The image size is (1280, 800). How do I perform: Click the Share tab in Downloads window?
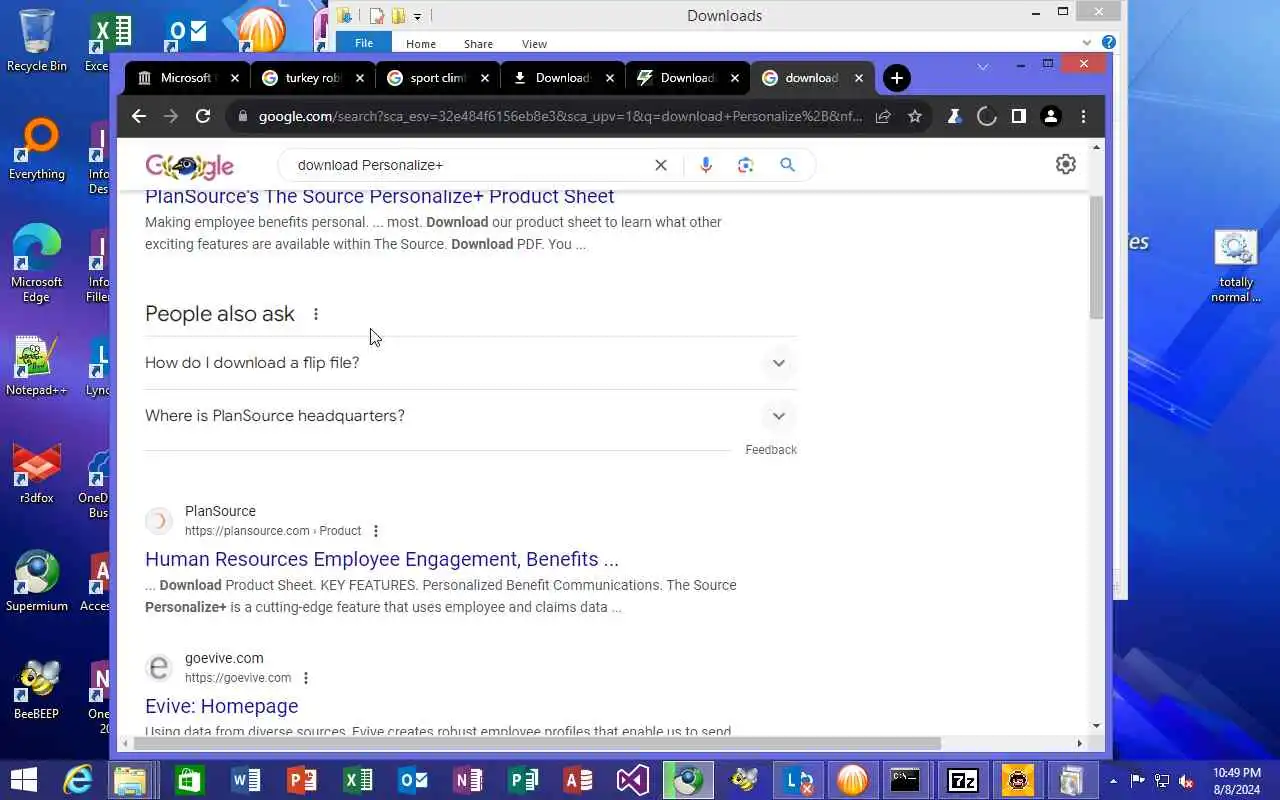click(478, 44)
